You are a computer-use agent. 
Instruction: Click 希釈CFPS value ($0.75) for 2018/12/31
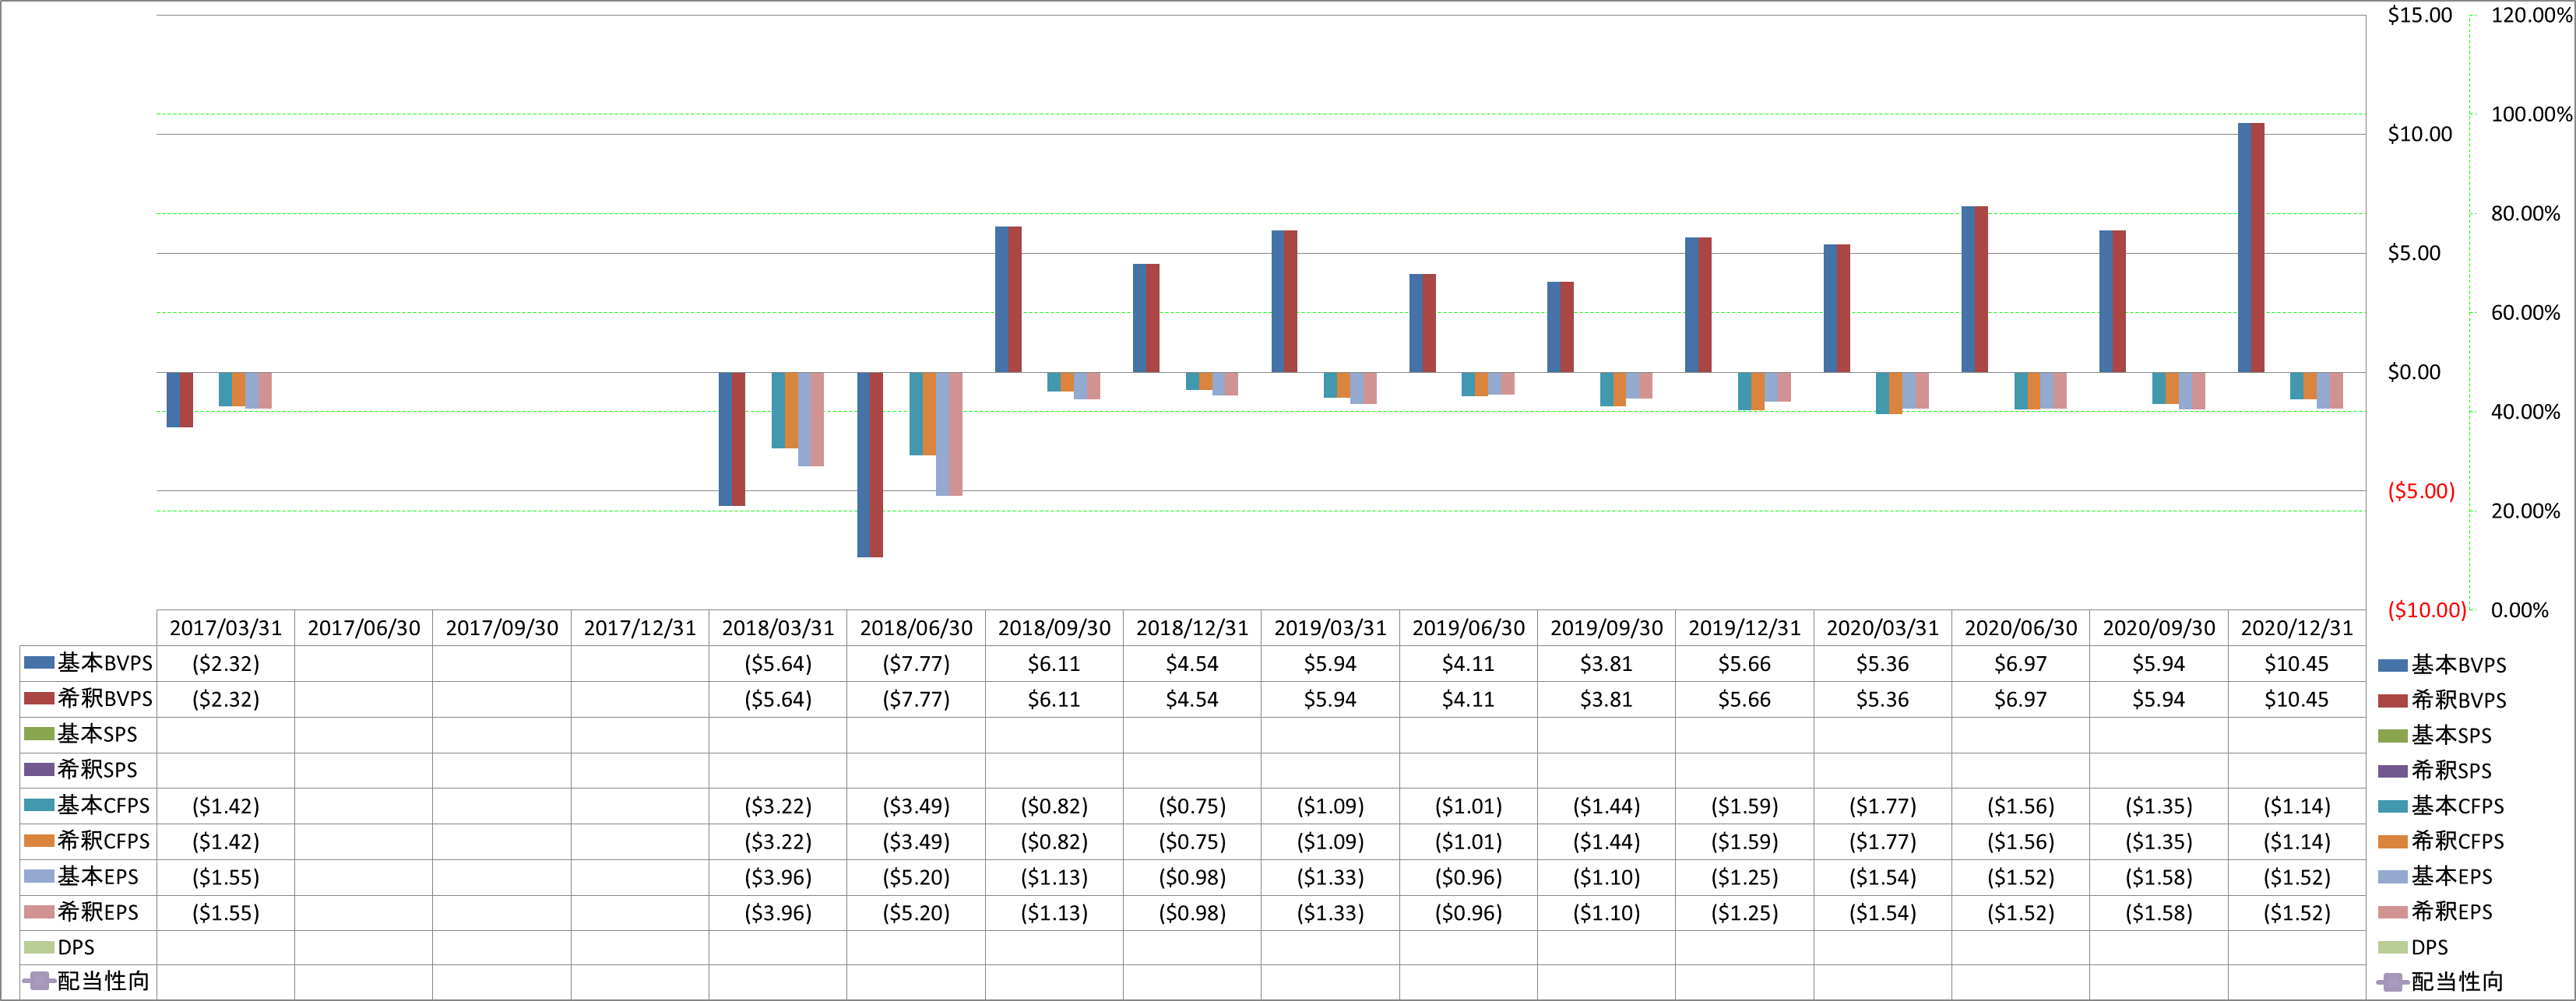[x=1192, y=842]
